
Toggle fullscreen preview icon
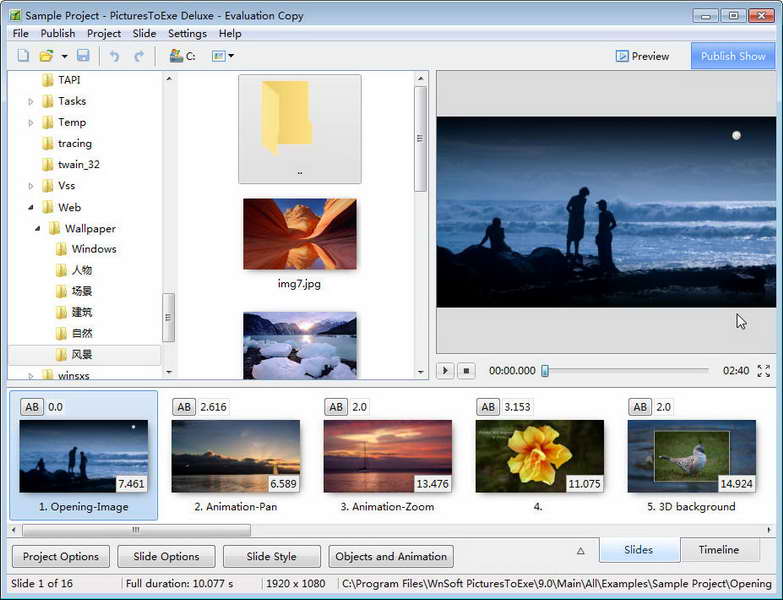click(764, 370)
